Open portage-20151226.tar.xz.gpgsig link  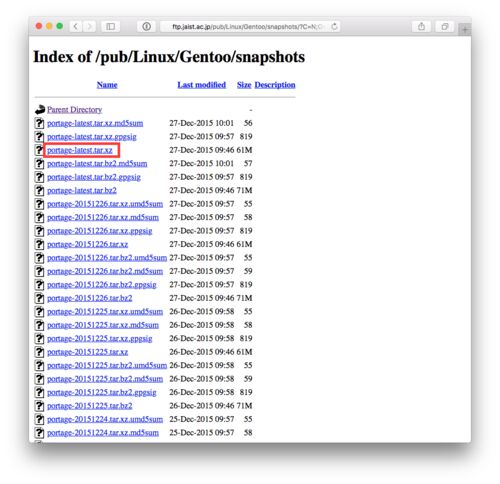point(99,231)
